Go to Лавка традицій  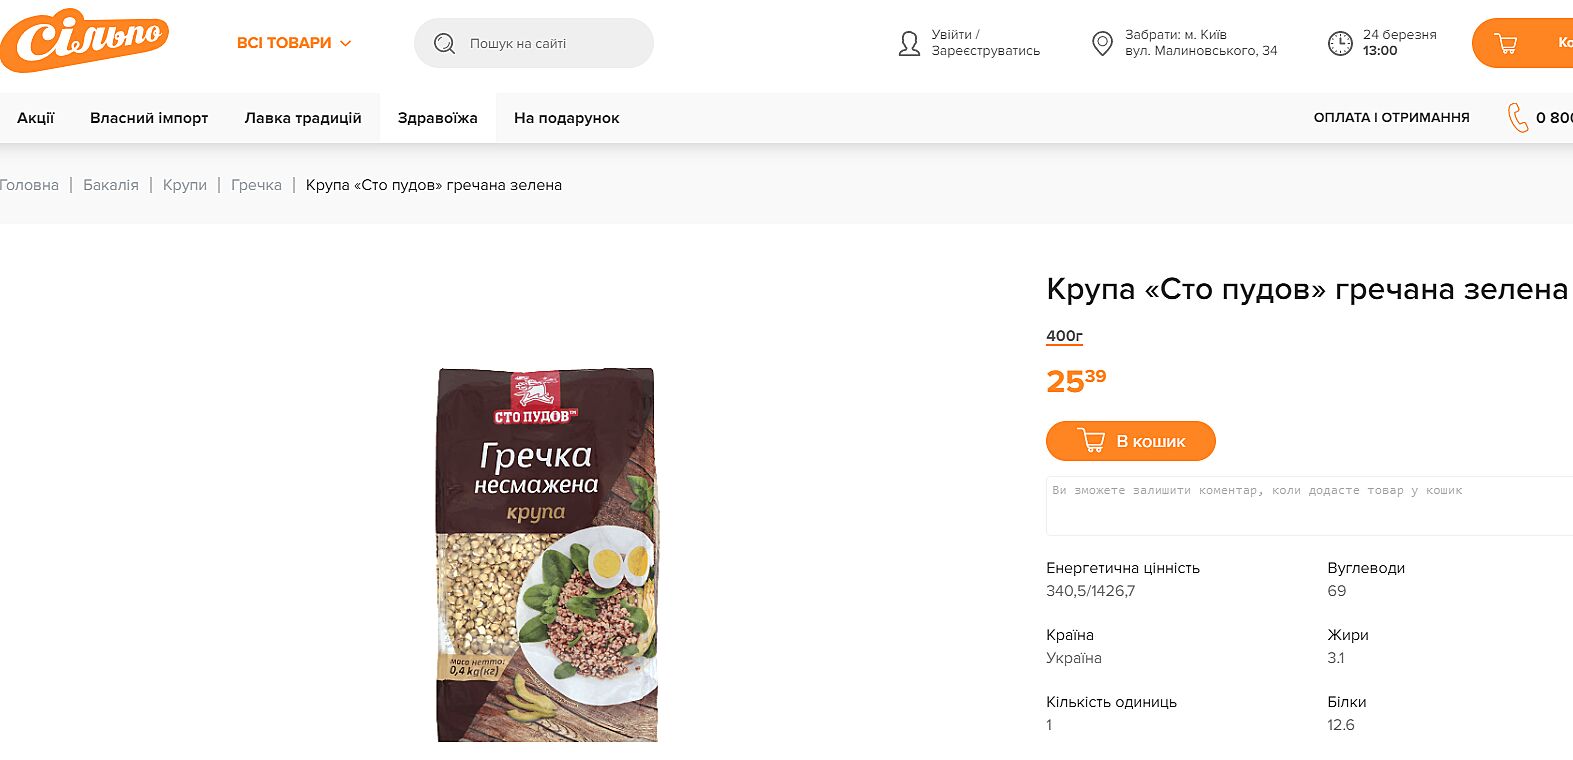pos(303,118)
